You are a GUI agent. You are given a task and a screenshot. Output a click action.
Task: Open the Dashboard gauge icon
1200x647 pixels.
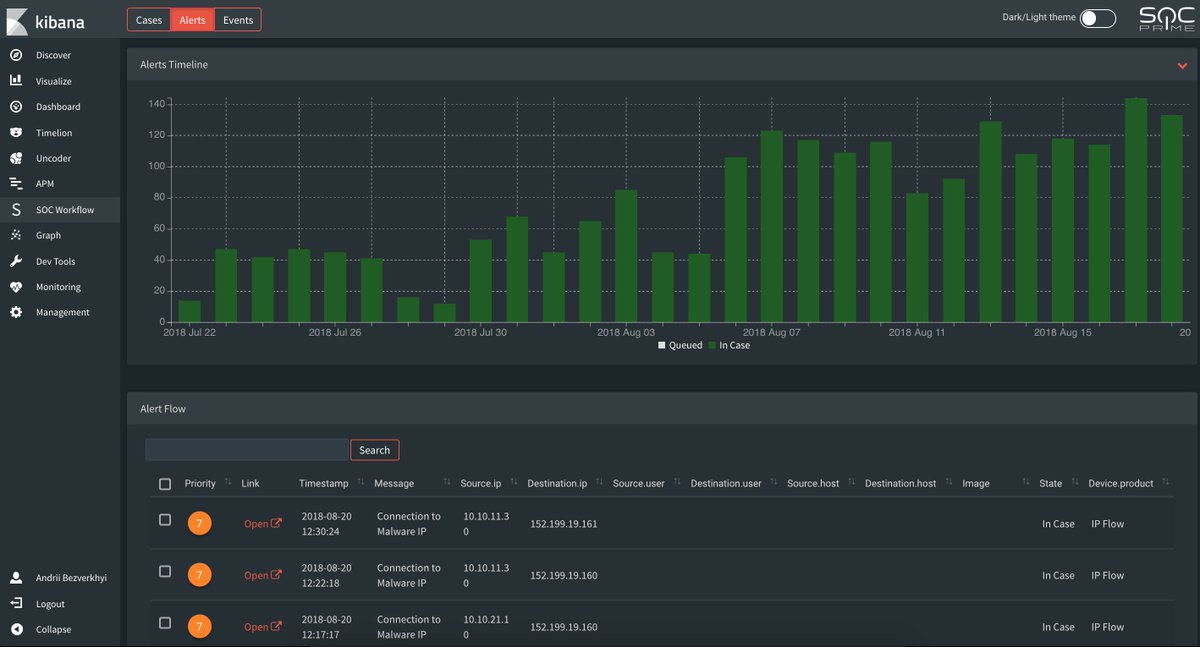[x=16, y=107]
